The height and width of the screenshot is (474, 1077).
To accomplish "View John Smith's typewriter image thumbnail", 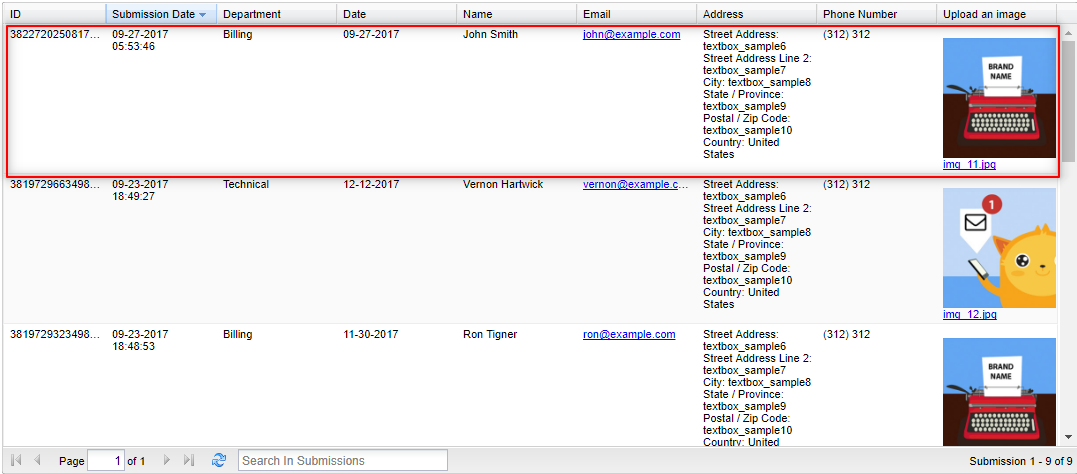I will pos(999,98).
